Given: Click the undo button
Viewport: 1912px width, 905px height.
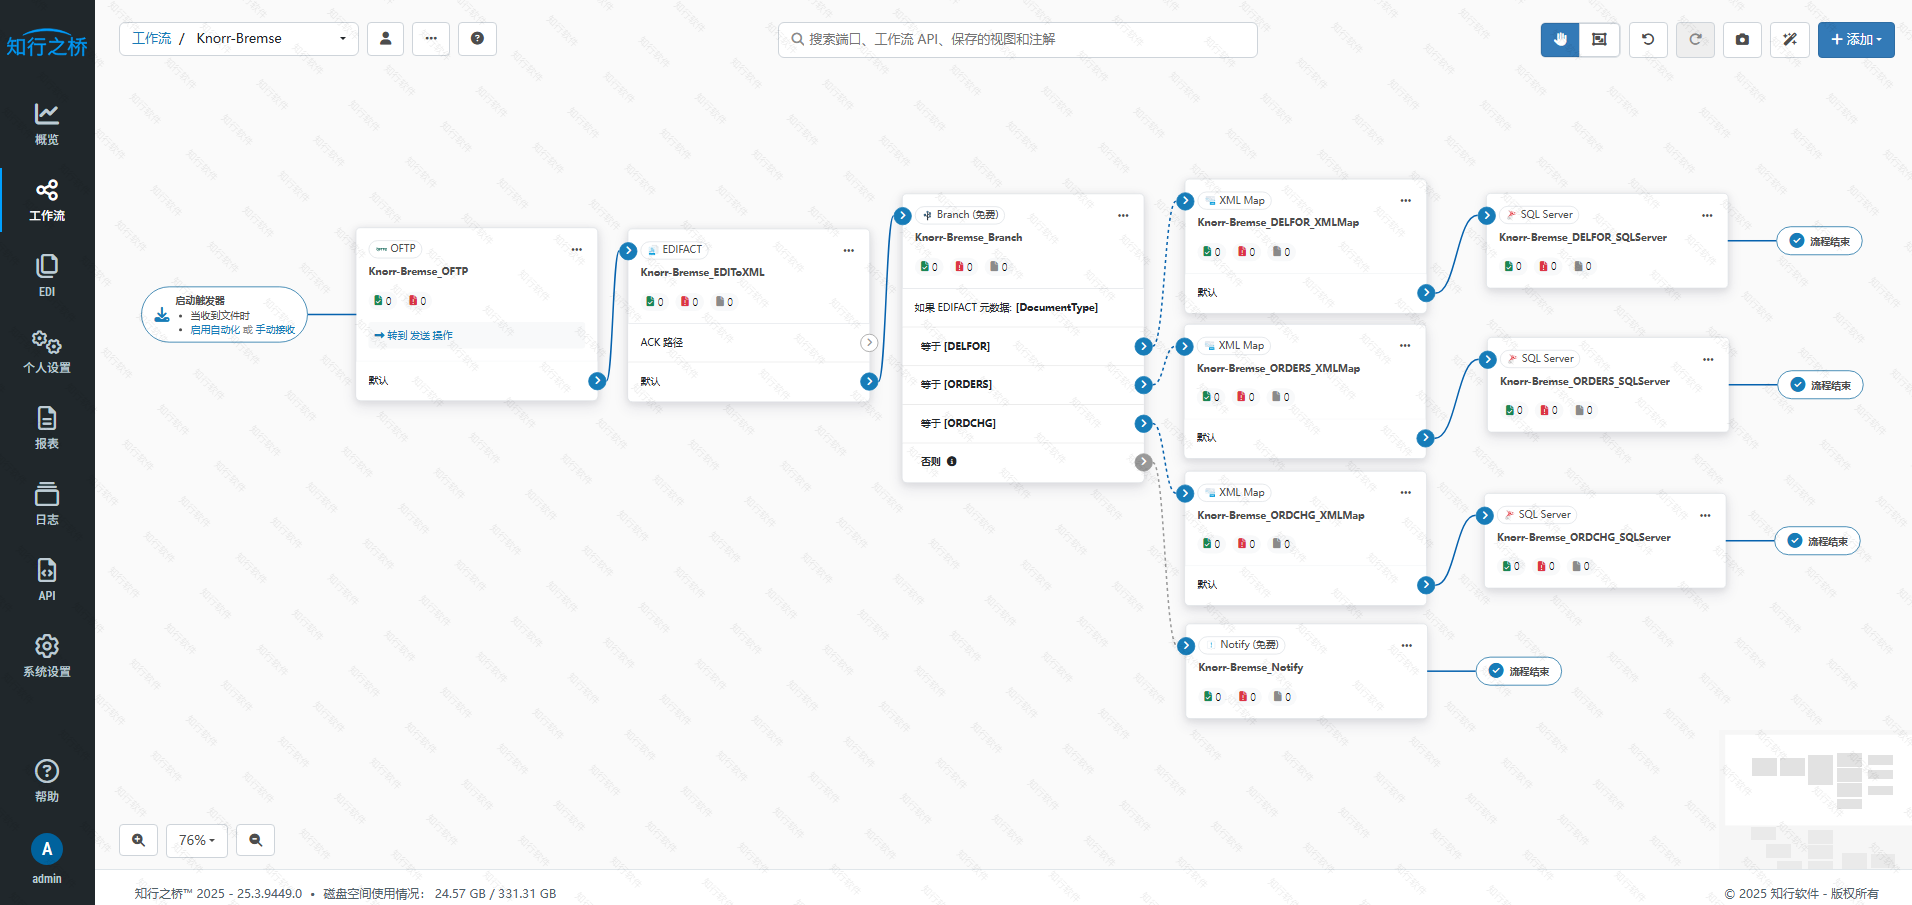Looking at the screenshot, I should click(1648, 40).
